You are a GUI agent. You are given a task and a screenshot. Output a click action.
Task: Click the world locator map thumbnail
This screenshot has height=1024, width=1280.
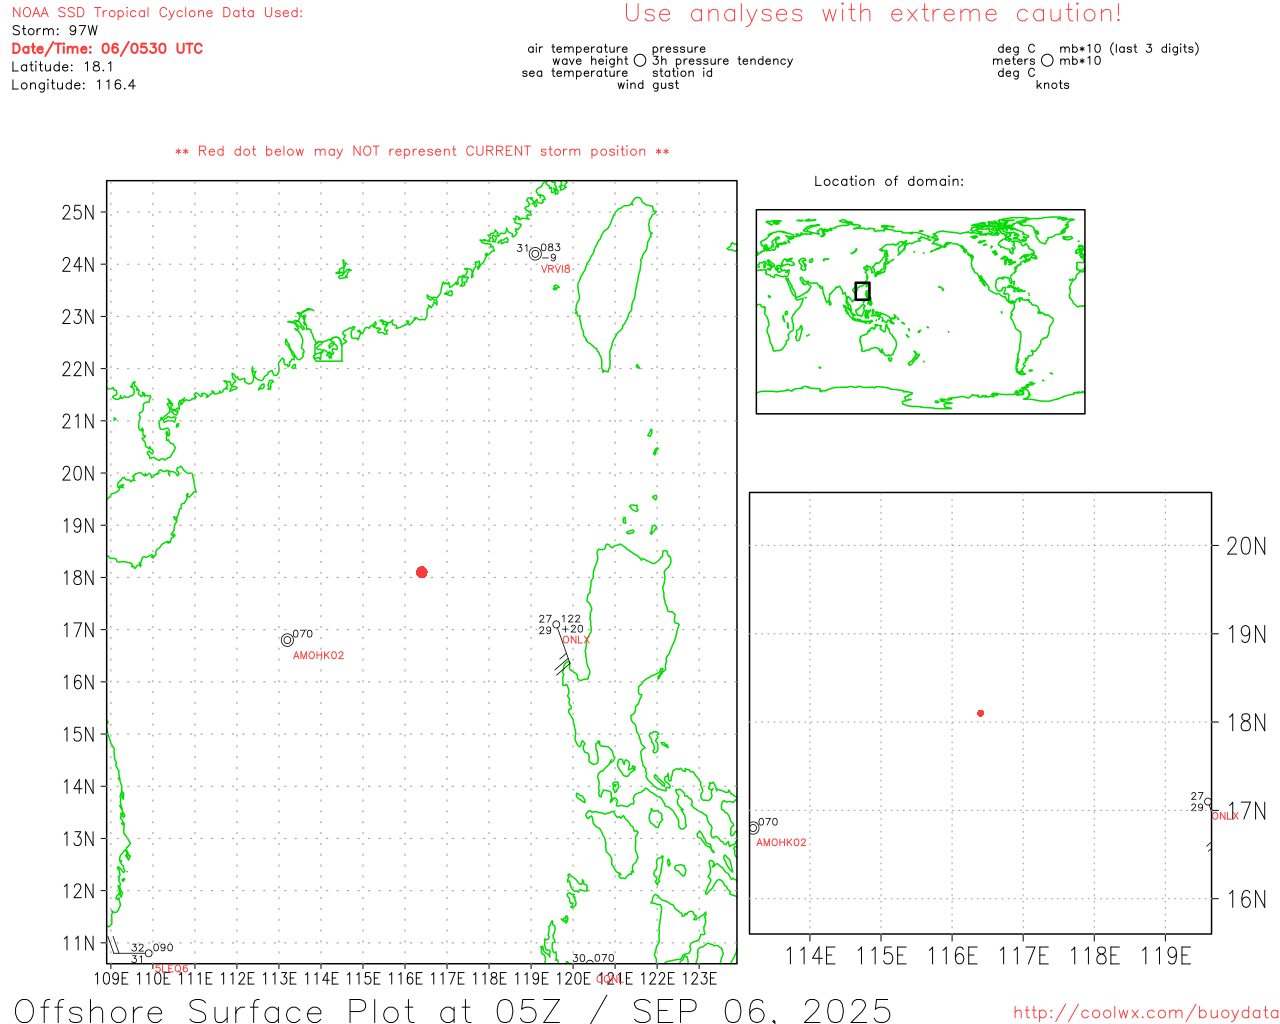click(920, 312)
